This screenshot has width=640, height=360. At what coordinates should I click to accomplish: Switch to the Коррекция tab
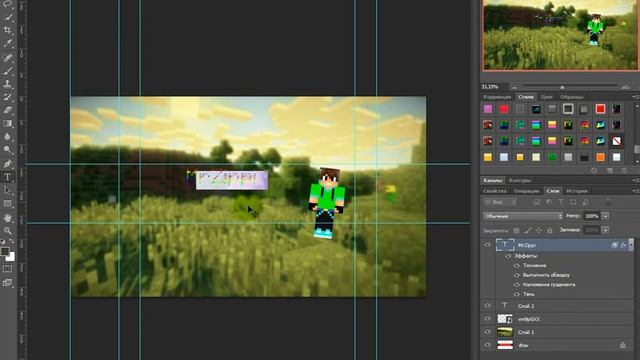click(x=497, y=97)
